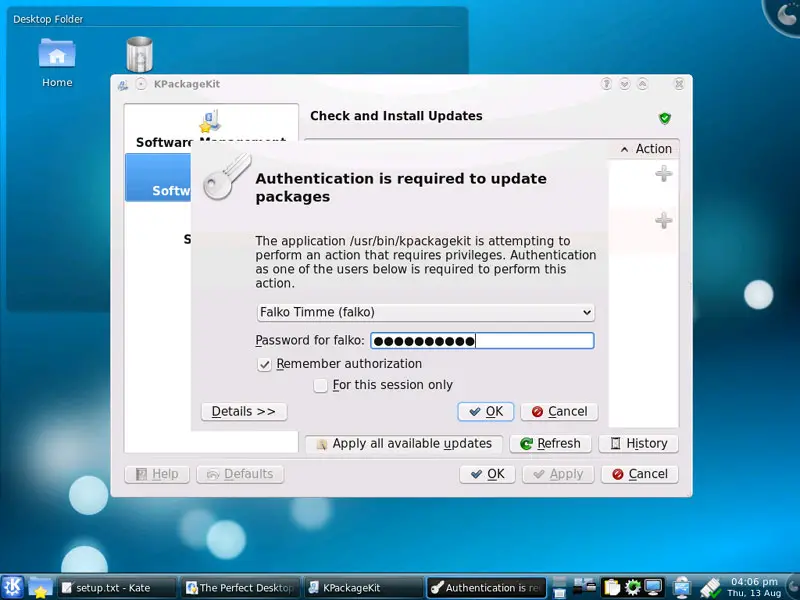The image size is (800, 600).
Task: Click the titlebar help question-mark button
Action: pyautogui.click(x=606, y=84)
